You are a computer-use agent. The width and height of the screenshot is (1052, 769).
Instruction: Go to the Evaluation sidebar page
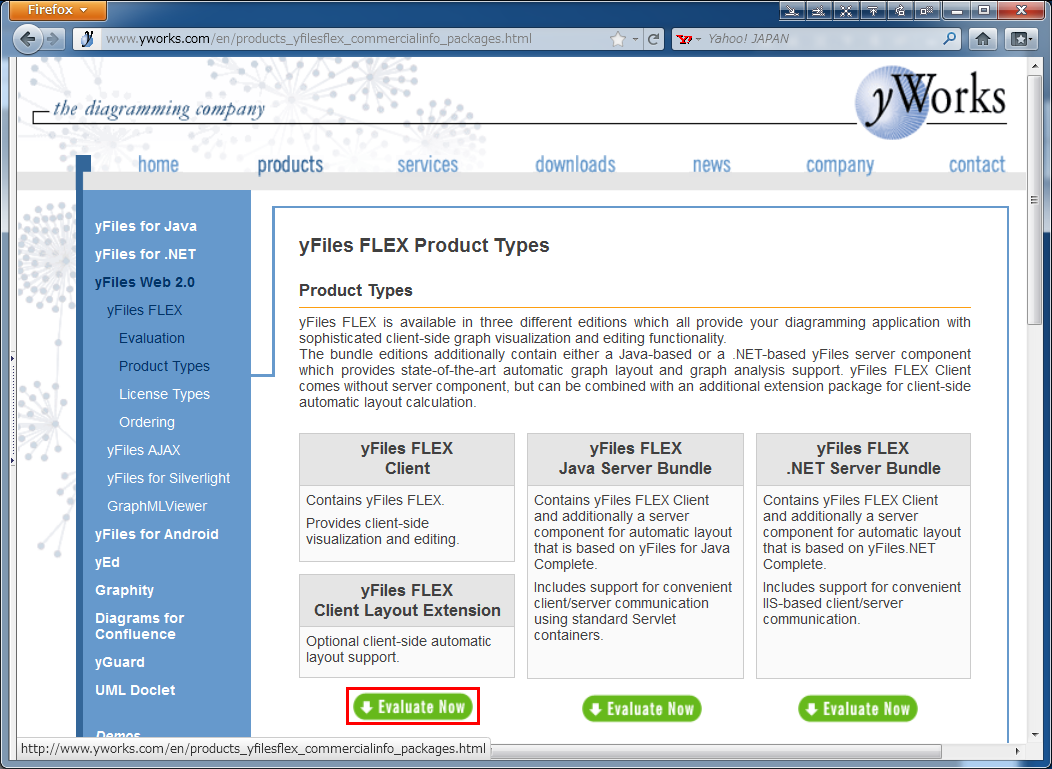[x=152, y=338]
